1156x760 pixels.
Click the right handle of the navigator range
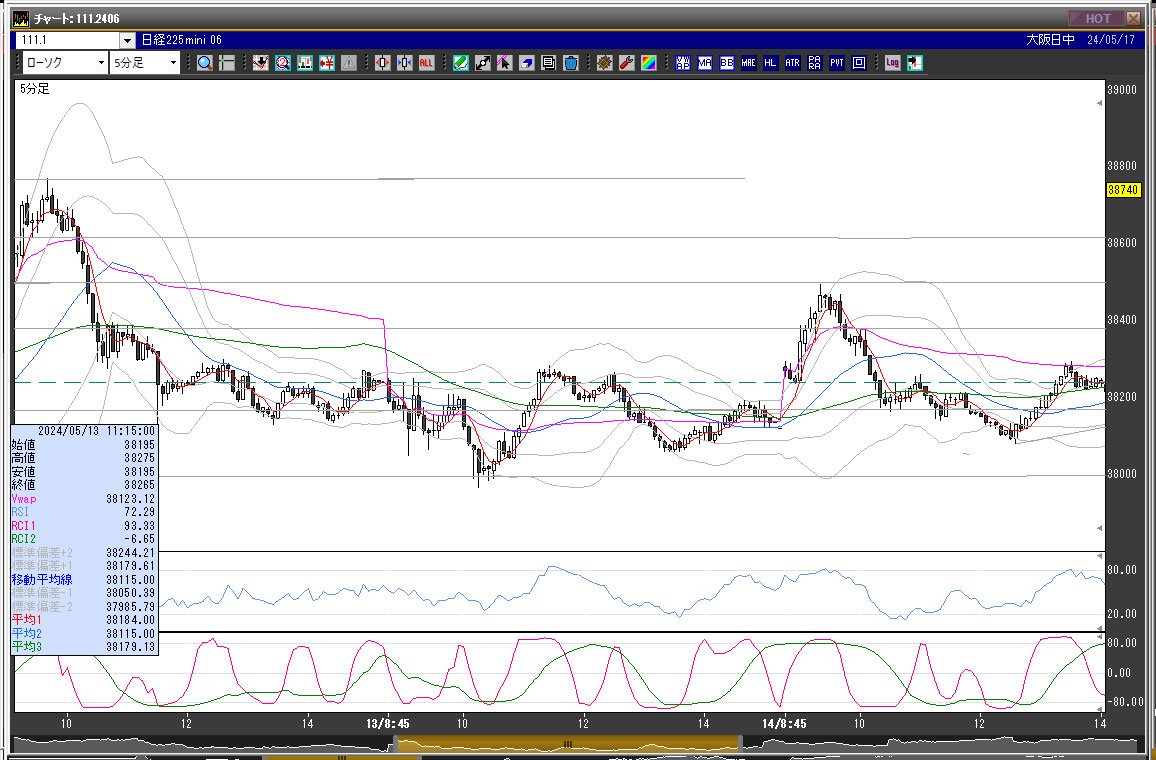[740, 744]
